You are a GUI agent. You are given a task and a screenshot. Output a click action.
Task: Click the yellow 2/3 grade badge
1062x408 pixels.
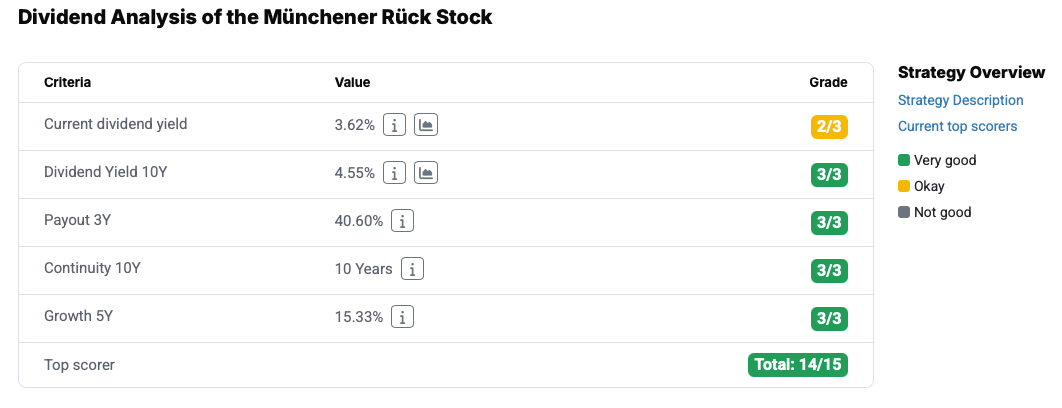point(829,127)
